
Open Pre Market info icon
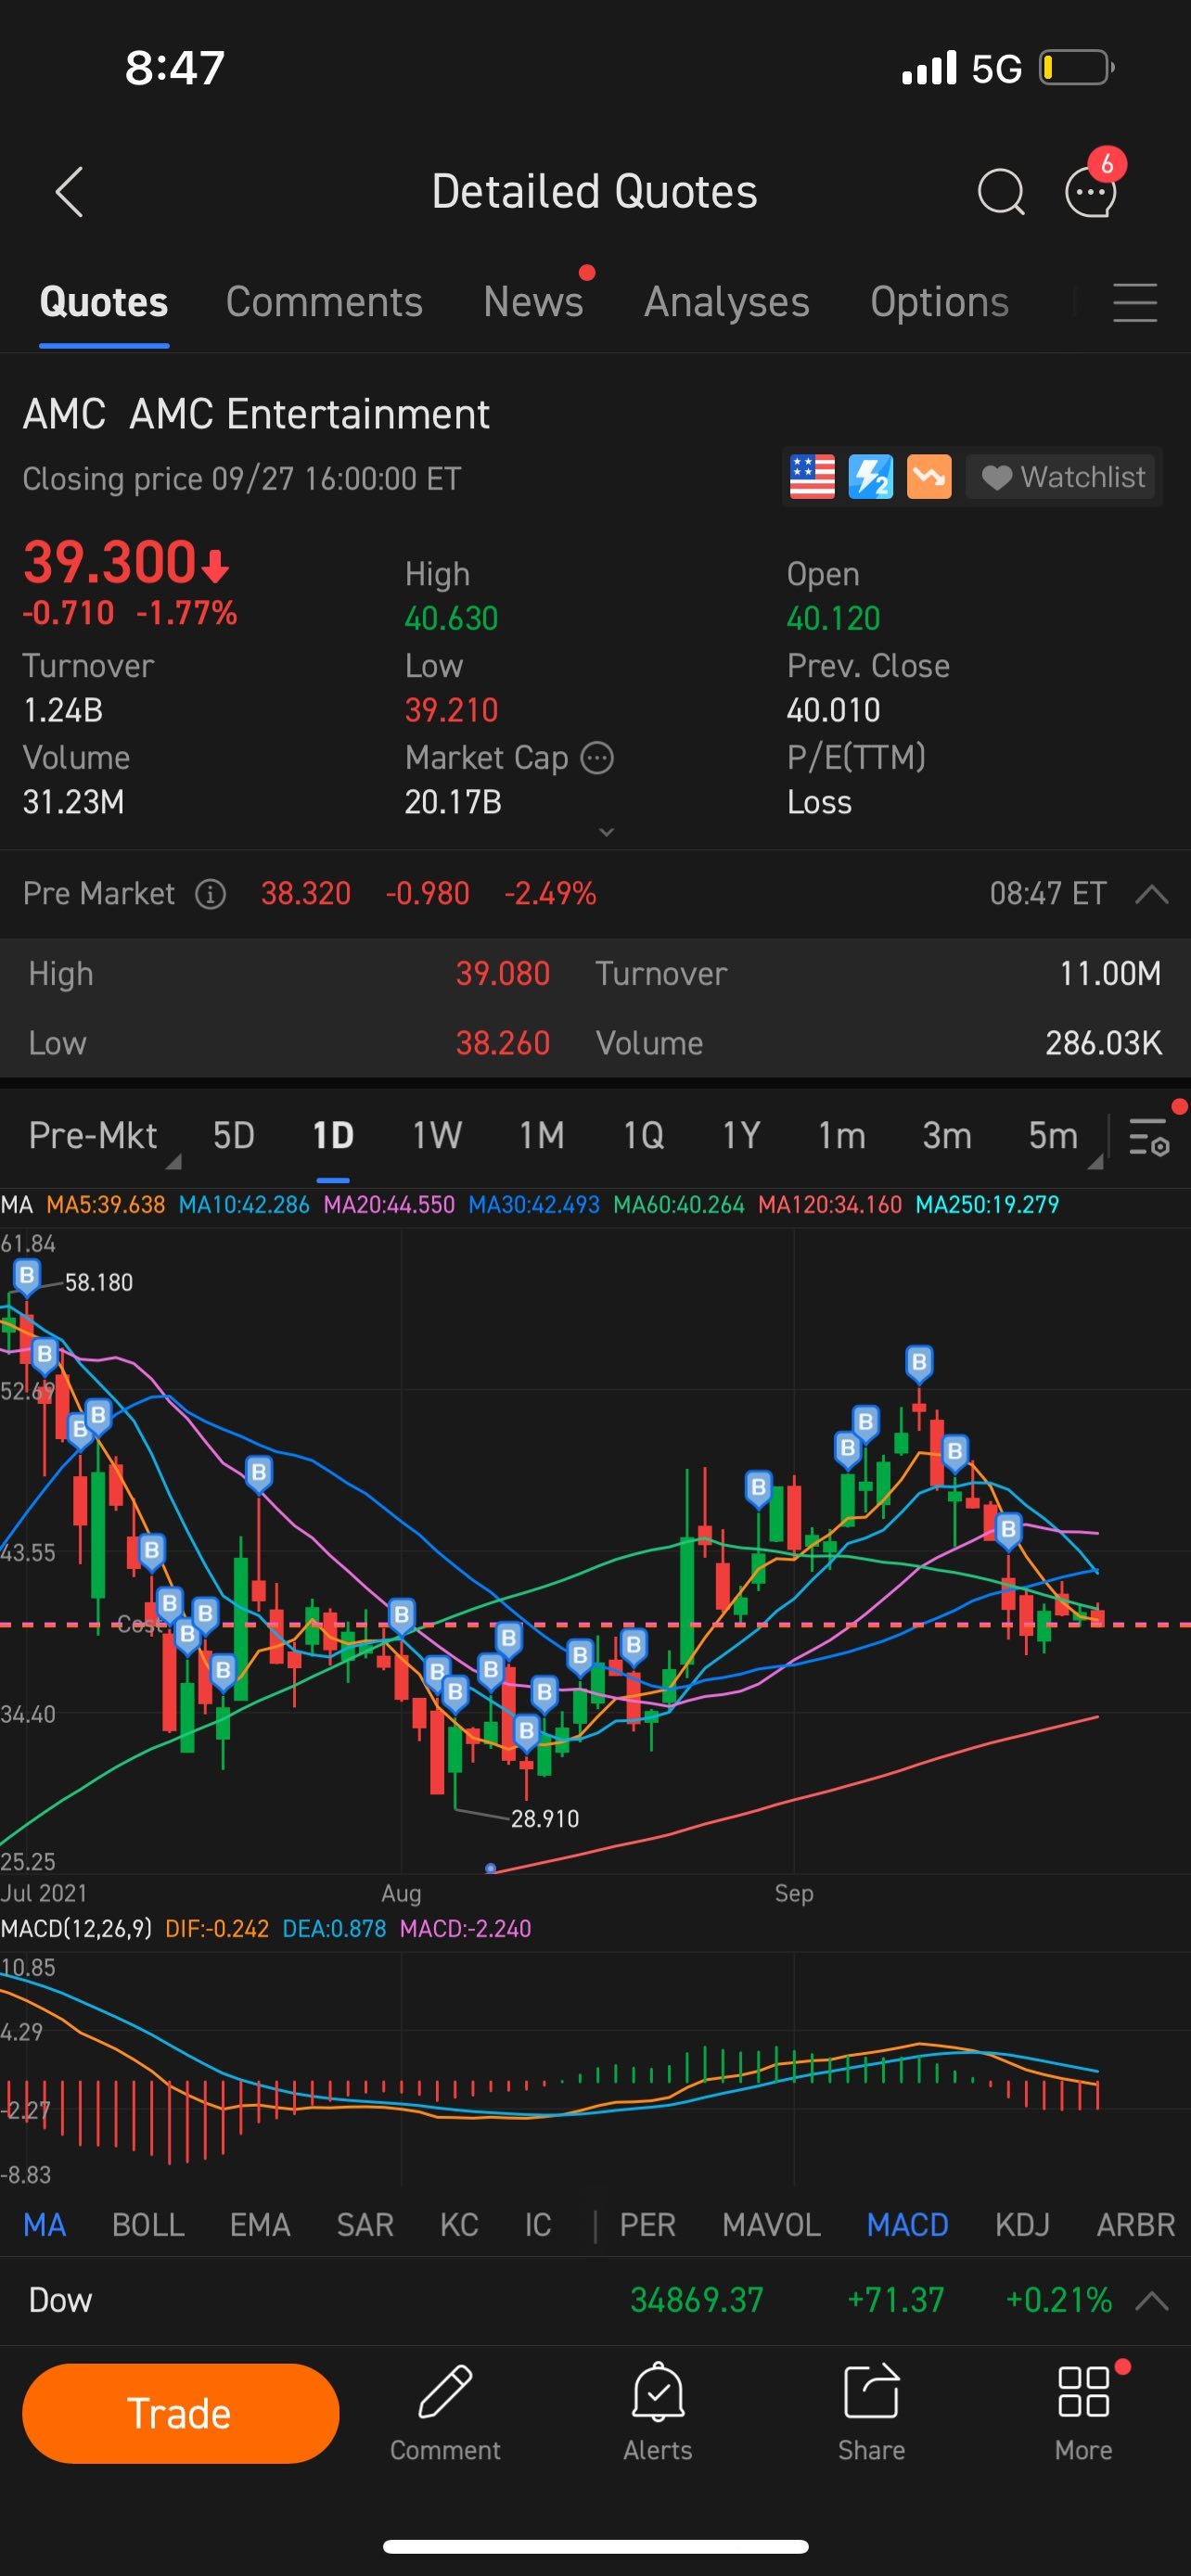click(x=210, y=894)
